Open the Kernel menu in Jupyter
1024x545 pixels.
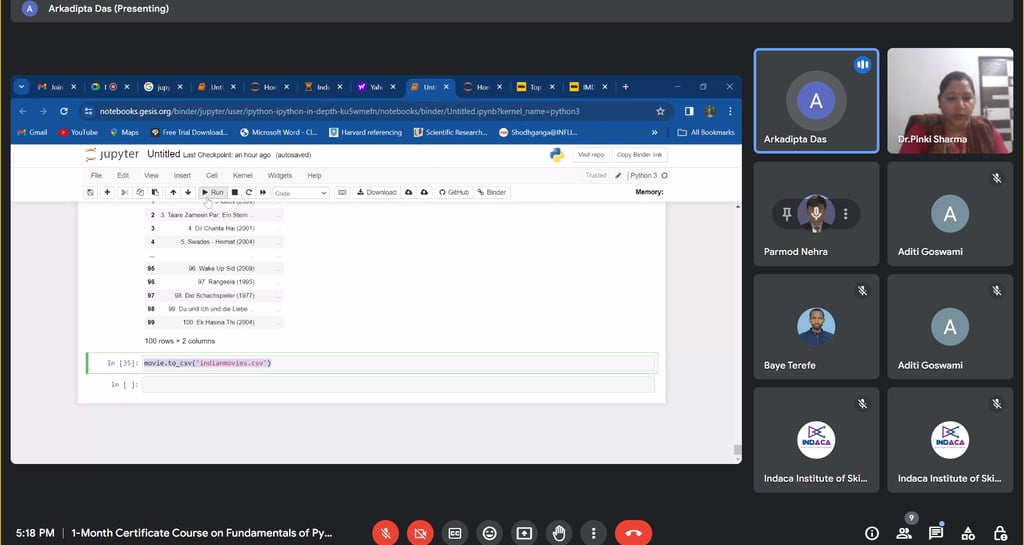(x=242, y=176)
